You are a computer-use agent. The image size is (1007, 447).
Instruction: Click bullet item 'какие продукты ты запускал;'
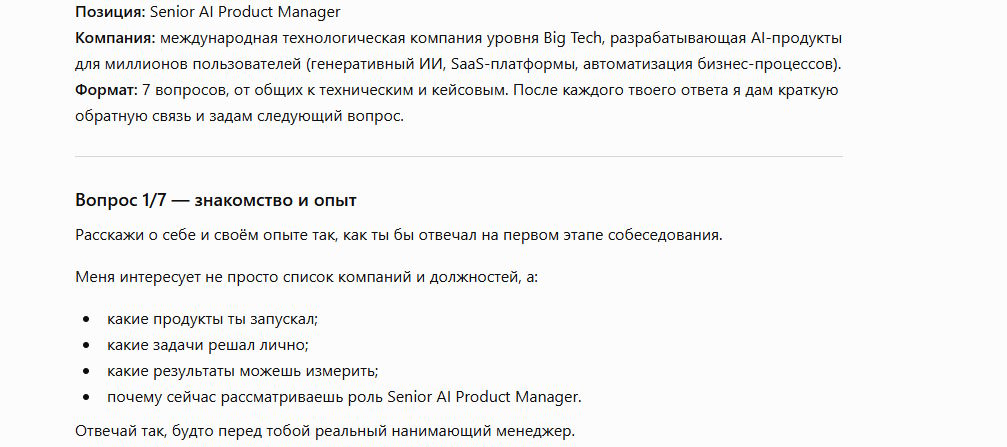coord(213,319)
